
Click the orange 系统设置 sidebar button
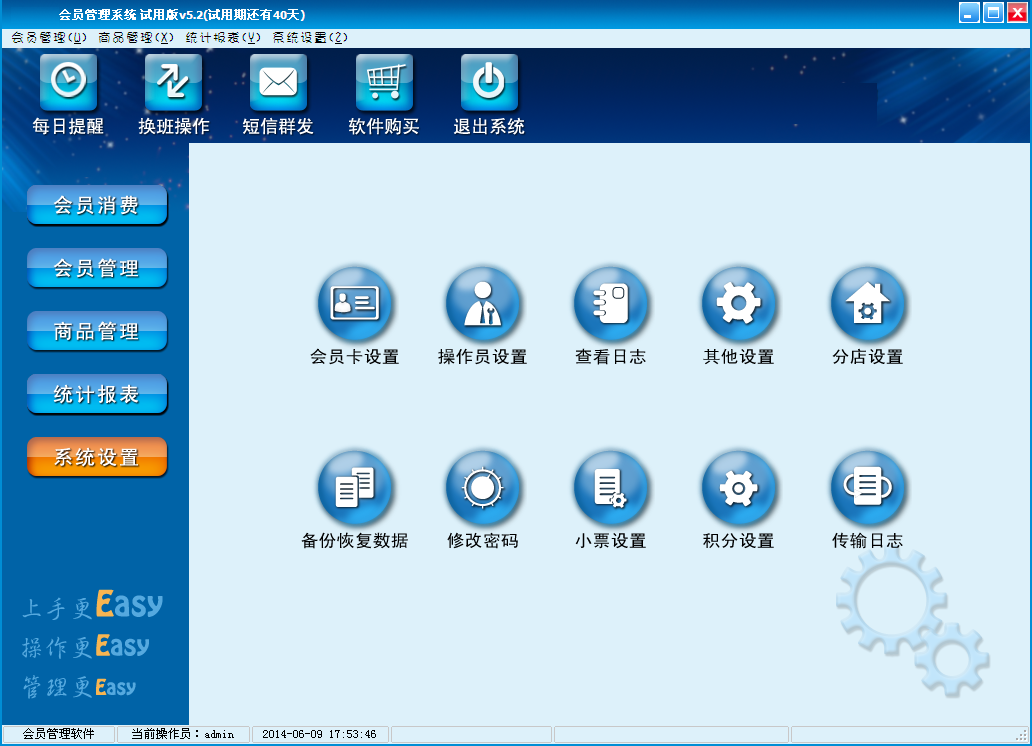[97, 458]
